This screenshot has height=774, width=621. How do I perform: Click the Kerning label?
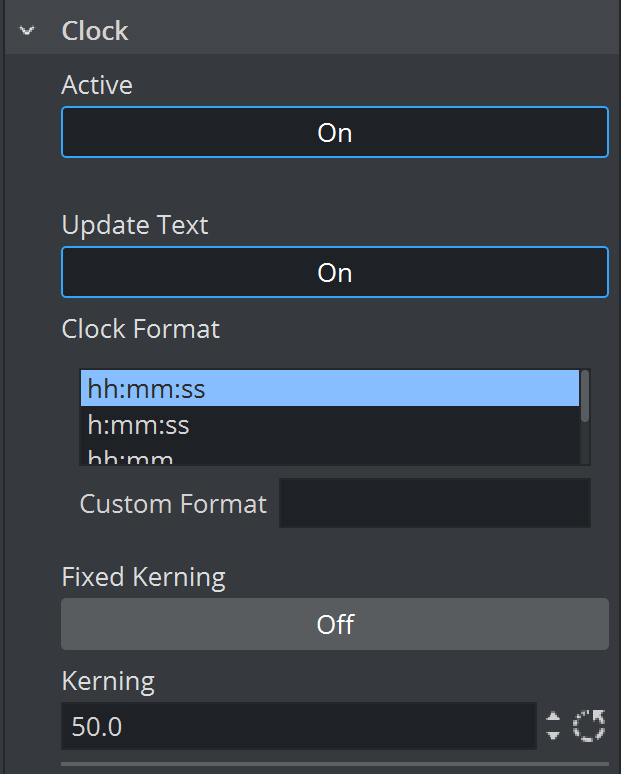(108, 682)
